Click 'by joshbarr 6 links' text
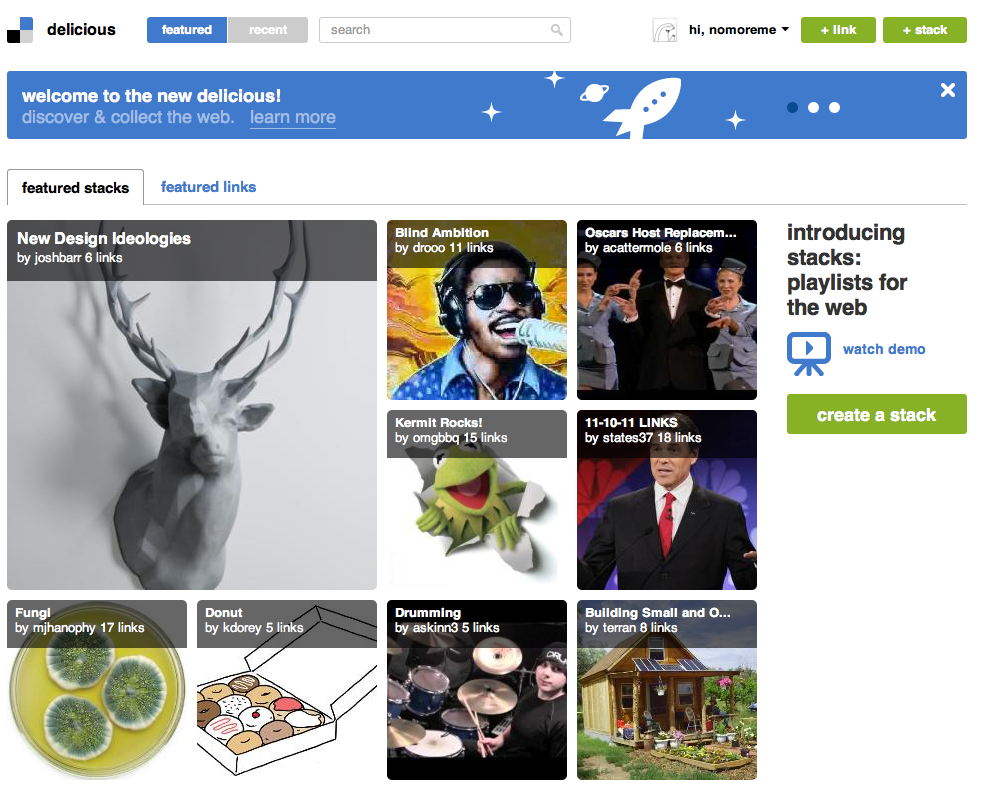Screen dimensions: 981x787 [69, 258]
